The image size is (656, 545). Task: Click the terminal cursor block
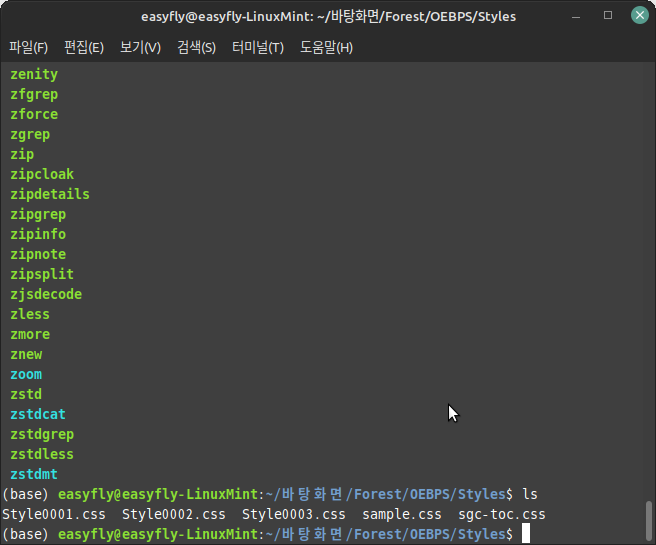coord(526,534)
